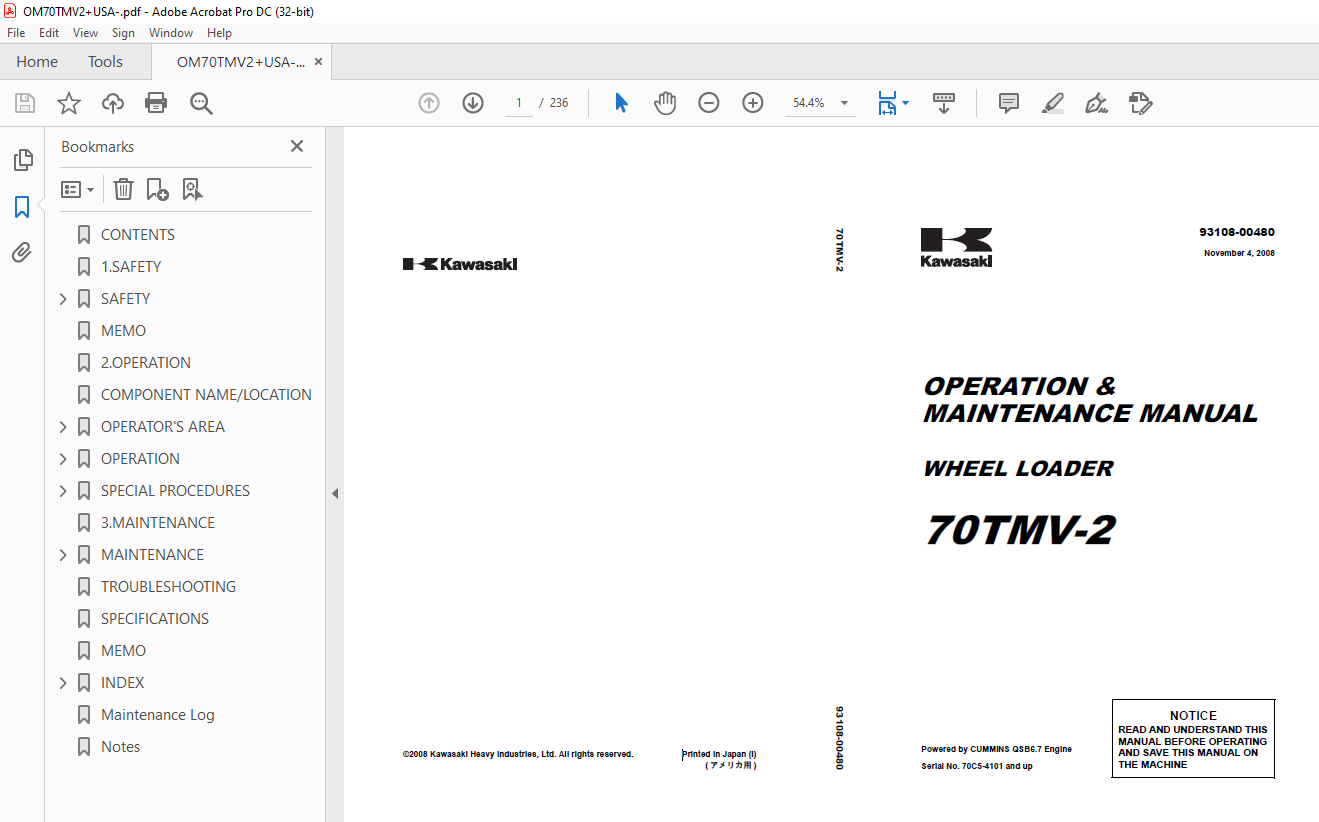Jump to 1.SAFETY bookmark
The height and width of the screenshot is (822, 1319).
point(131,267)
